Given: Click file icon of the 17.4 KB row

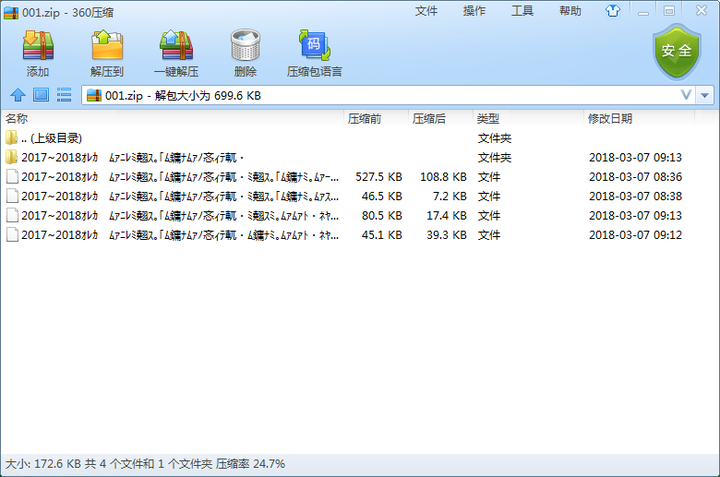Looking at the screenshot, I should 12,215.
